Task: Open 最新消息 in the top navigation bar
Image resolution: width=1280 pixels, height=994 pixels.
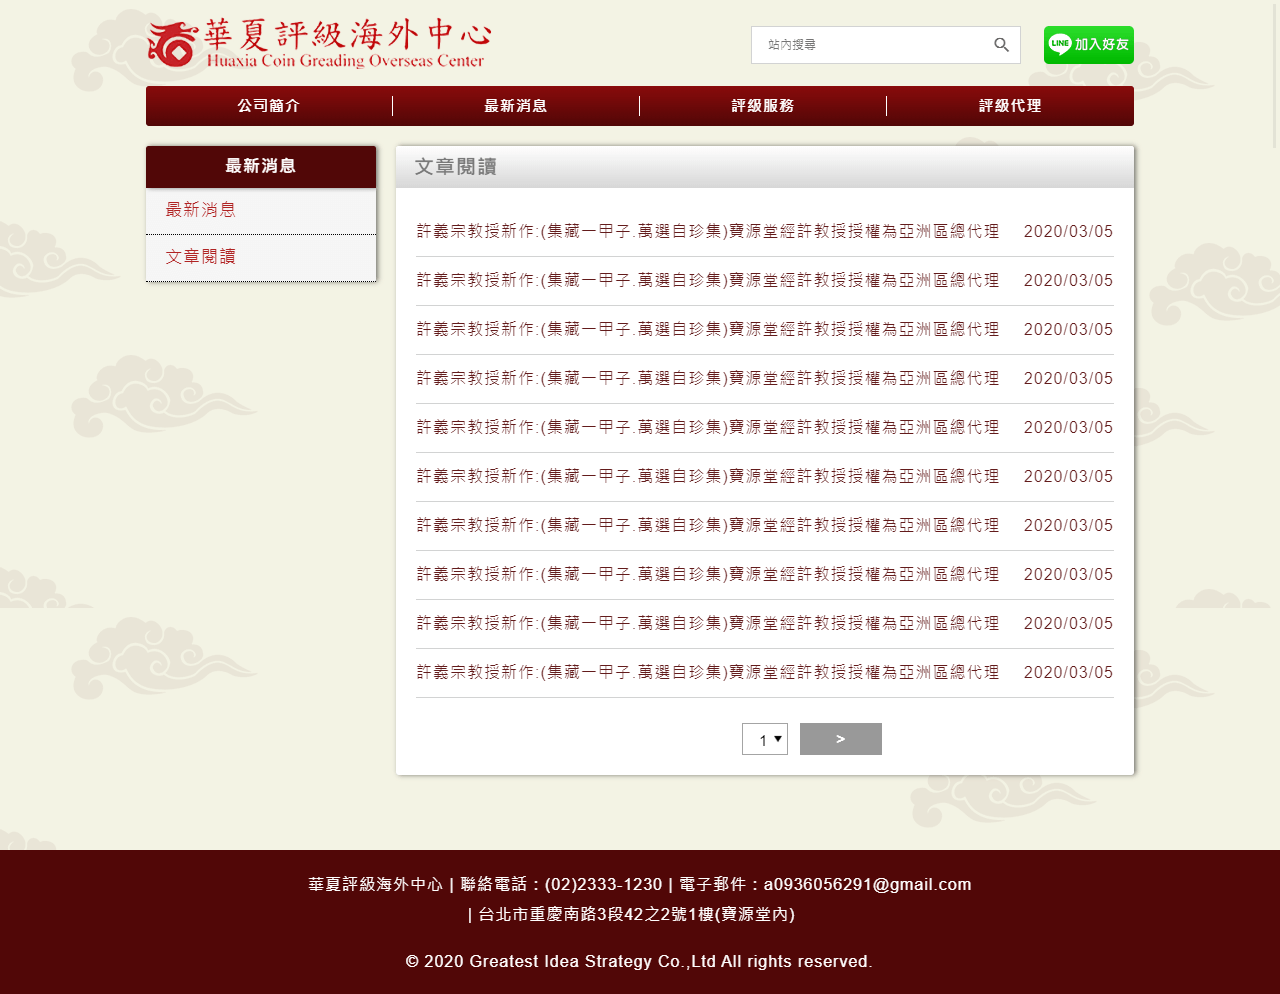Action: 516,106
